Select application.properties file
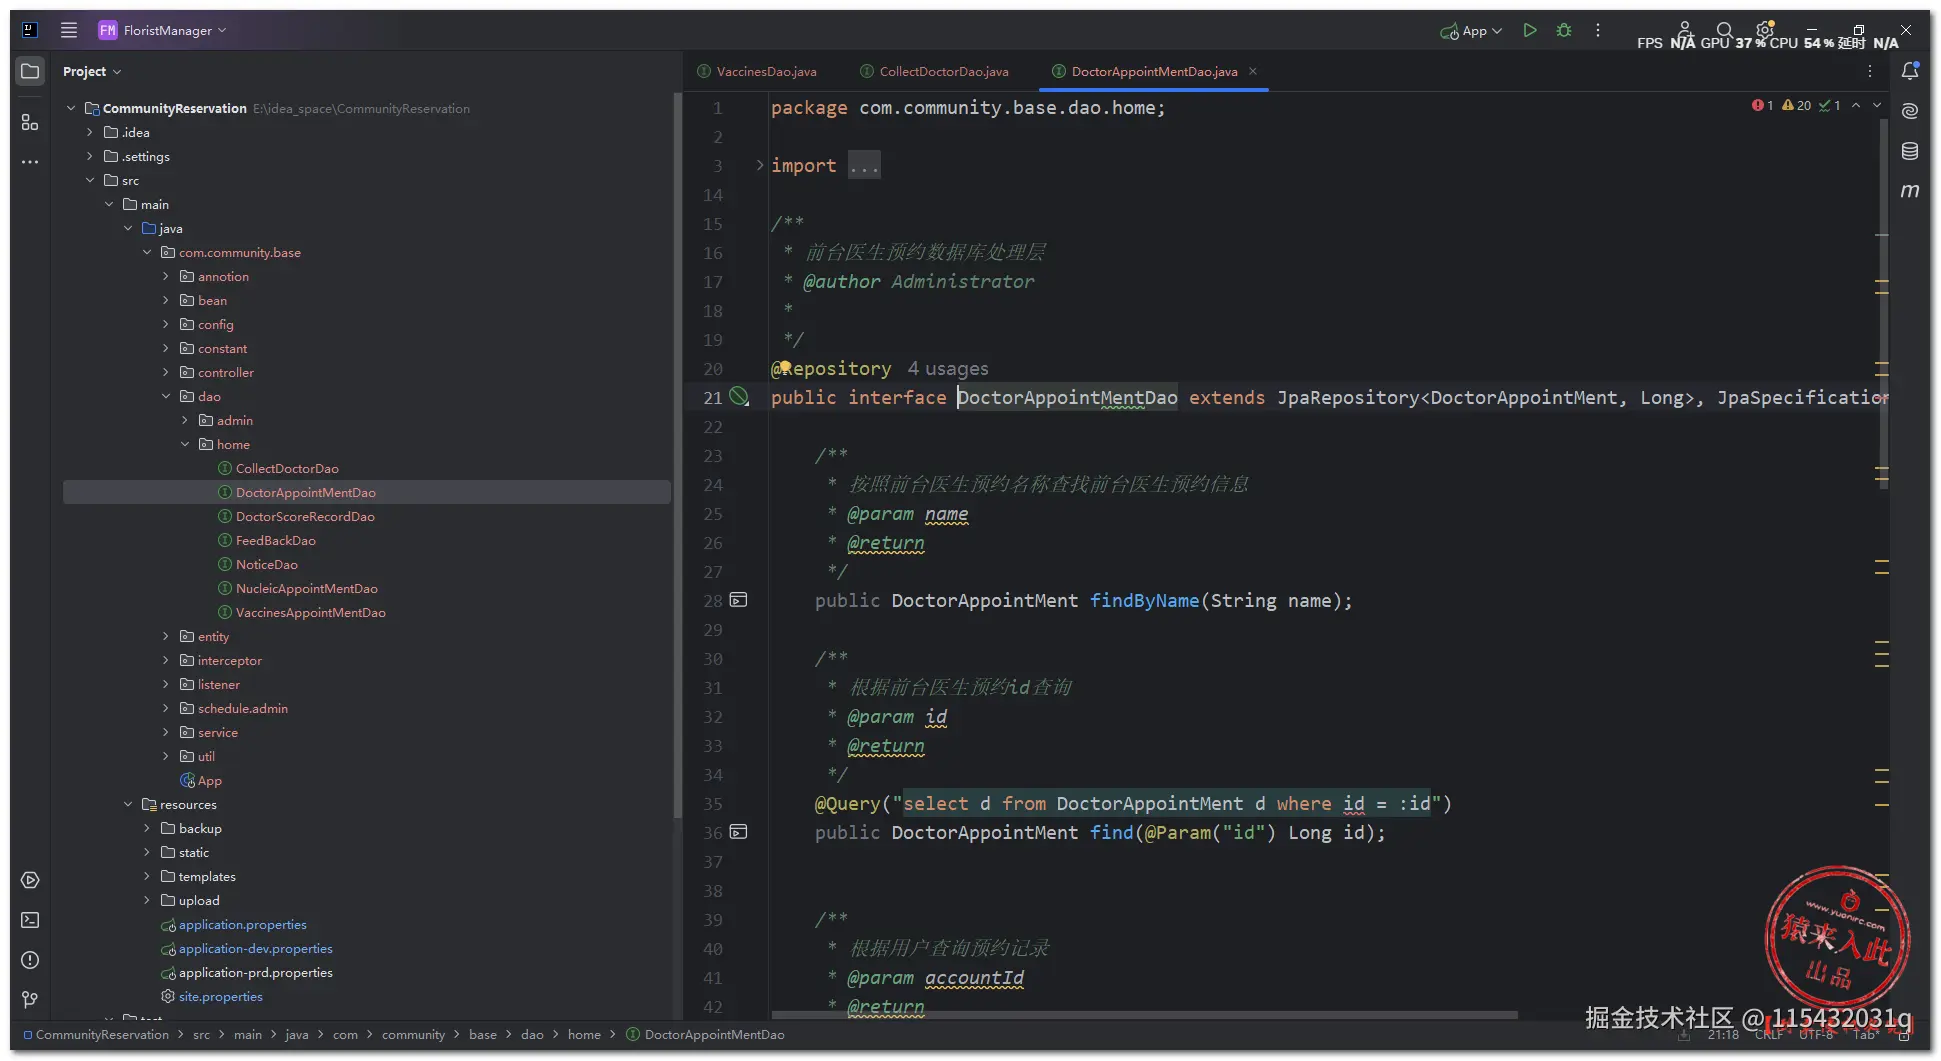Image resolution: width=1941 pixels, height=1061 pixels. 242,924
